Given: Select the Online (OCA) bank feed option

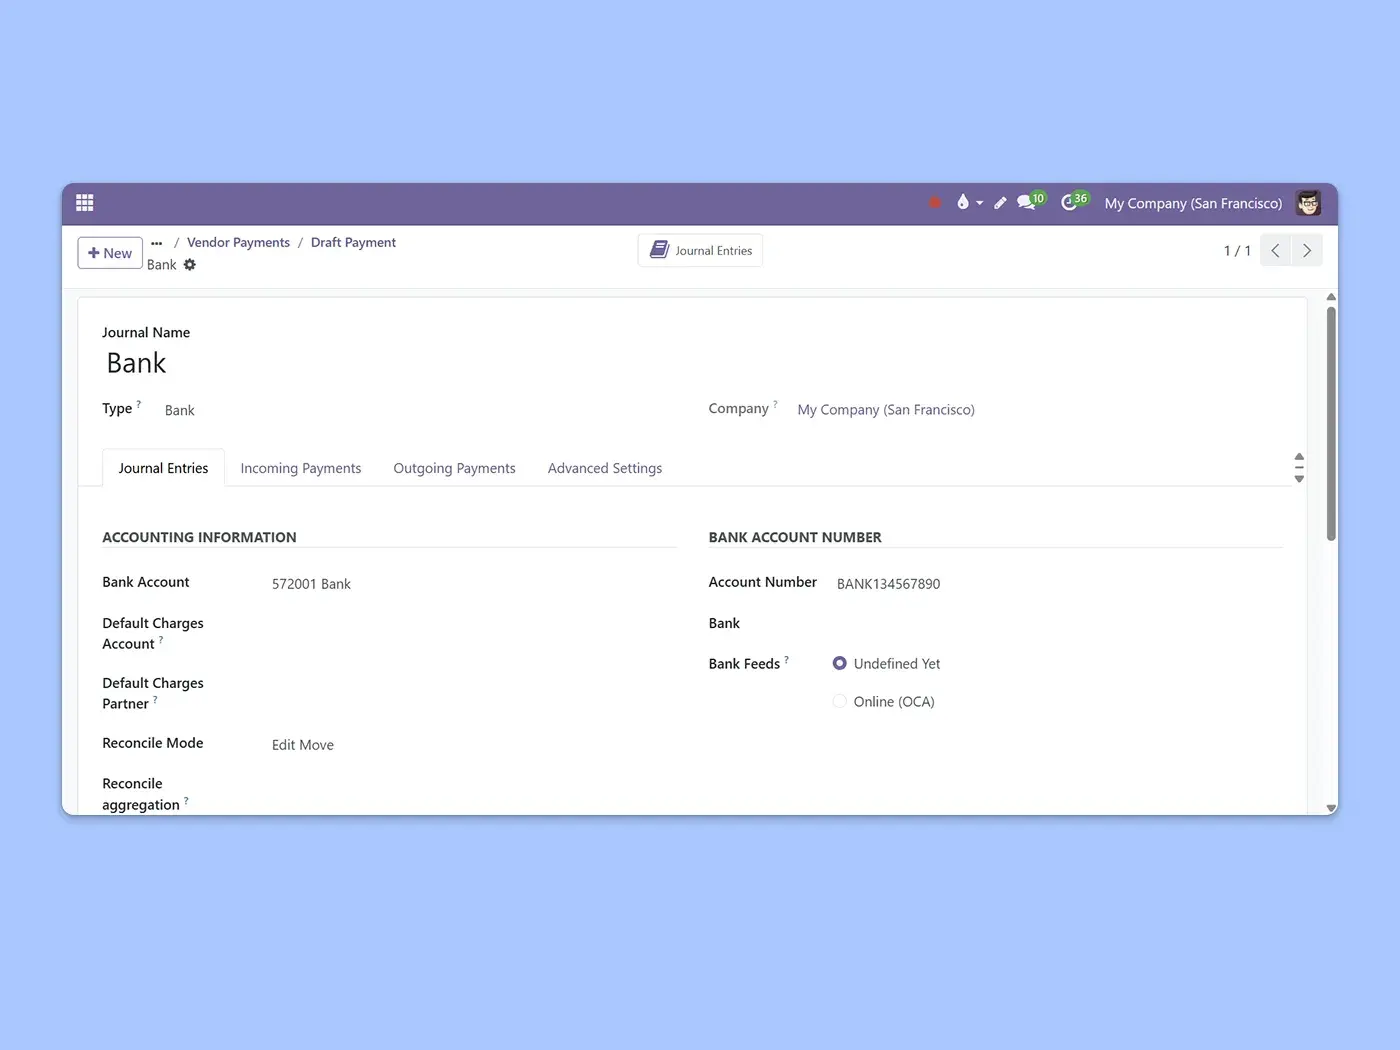Looking at the screenshot, I should (x=840, y=702).
